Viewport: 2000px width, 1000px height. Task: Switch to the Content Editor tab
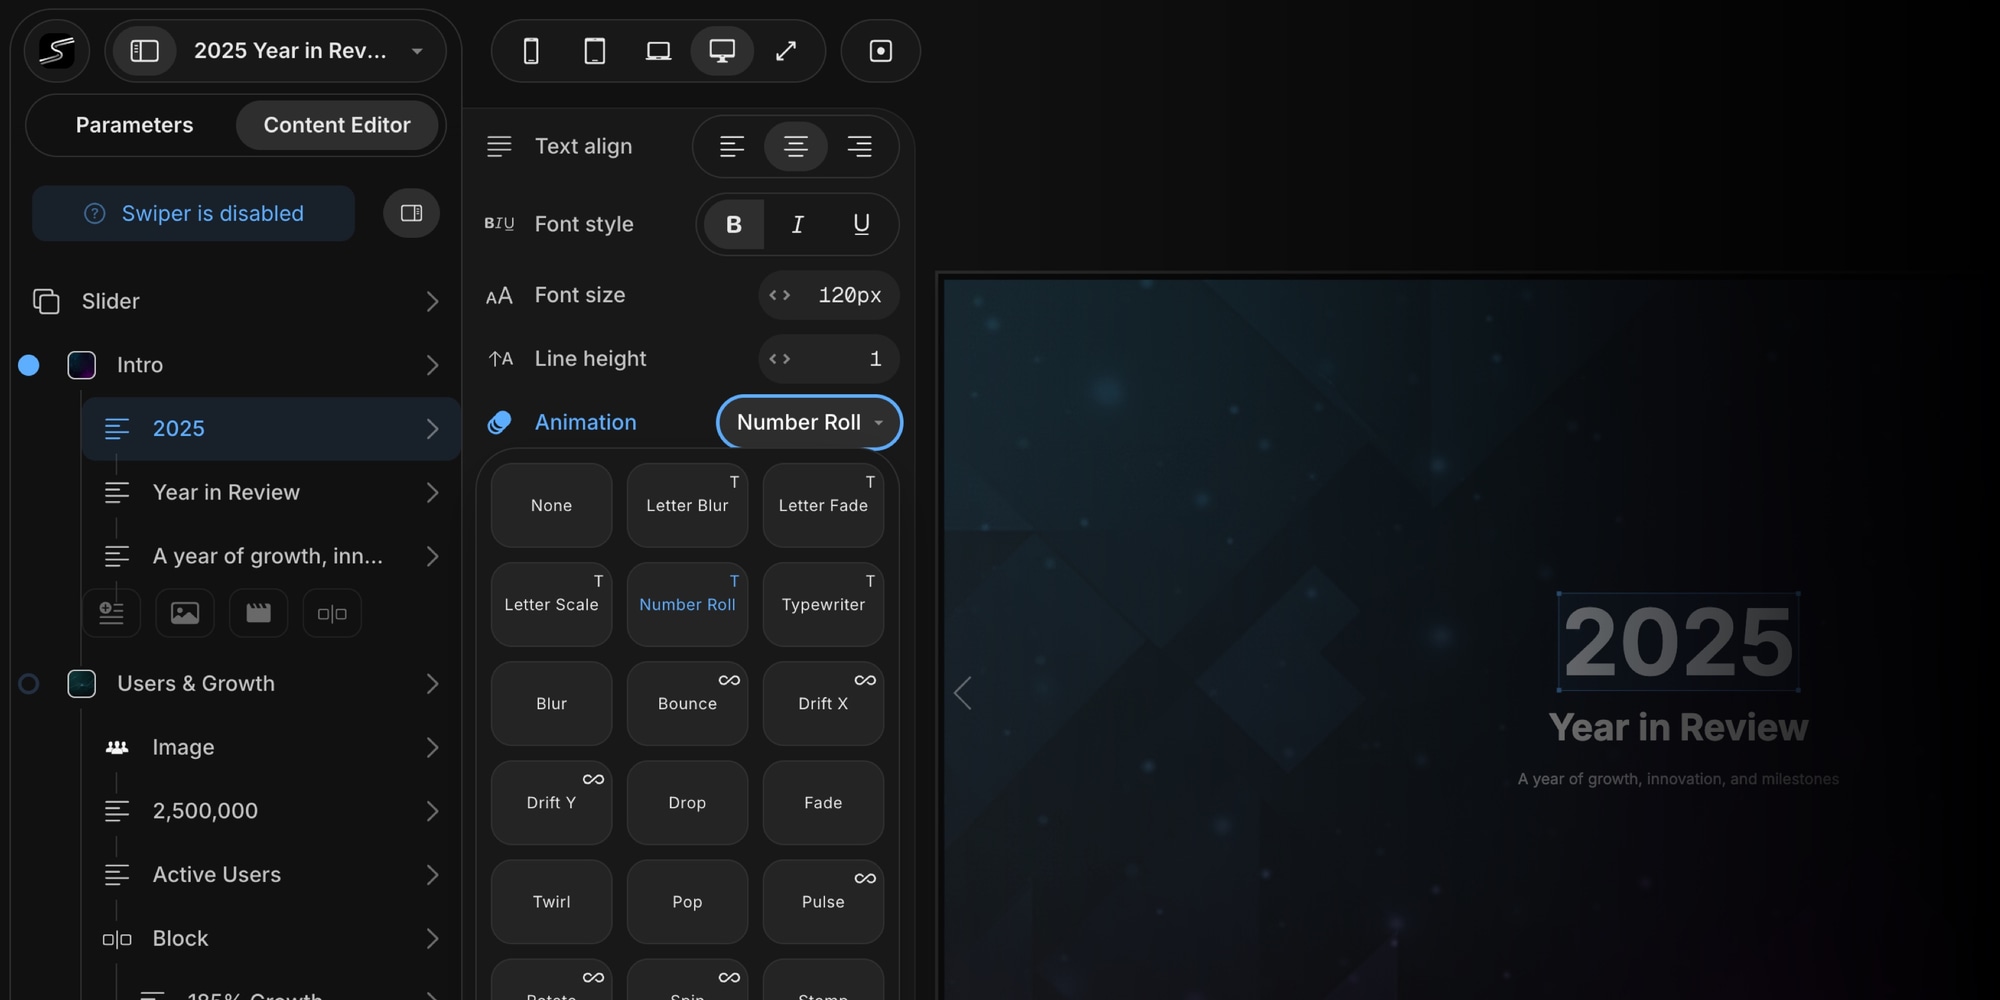coord(337,125)
